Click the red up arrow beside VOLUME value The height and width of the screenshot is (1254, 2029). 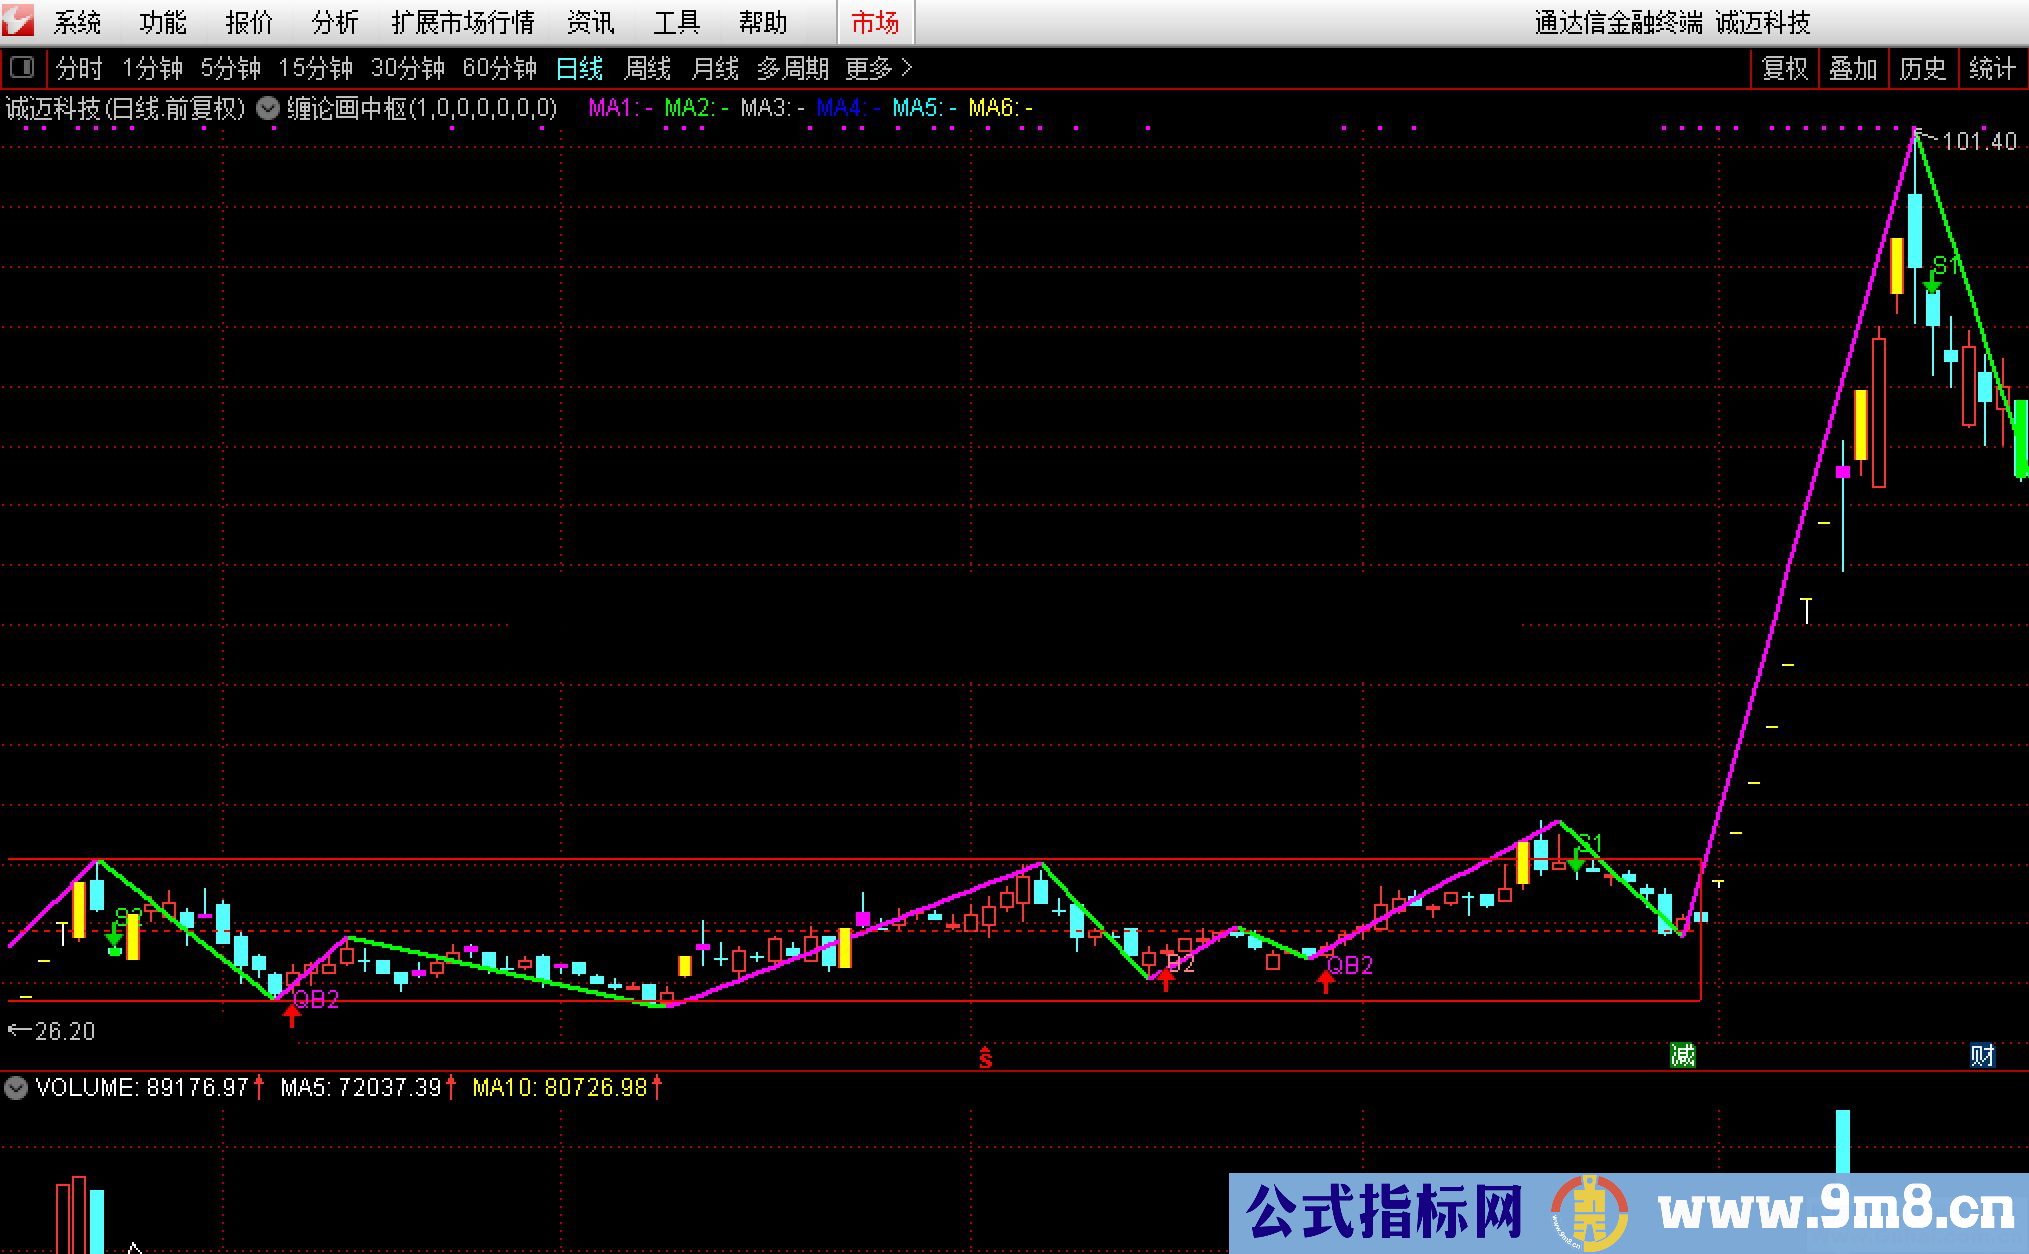point(259,1088)
